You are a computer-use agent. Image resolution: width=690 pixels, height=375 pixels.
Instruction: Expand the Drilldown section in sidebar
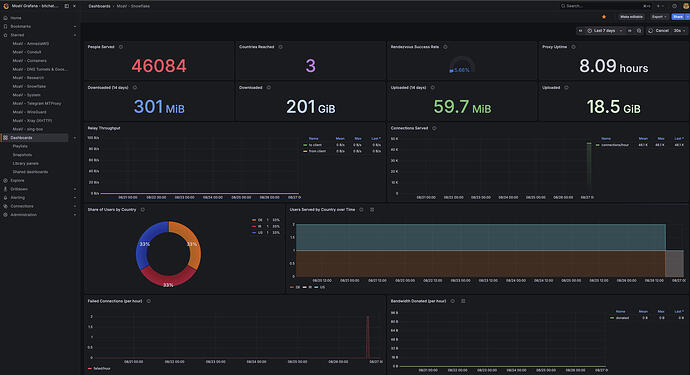(x=75, y=189)
